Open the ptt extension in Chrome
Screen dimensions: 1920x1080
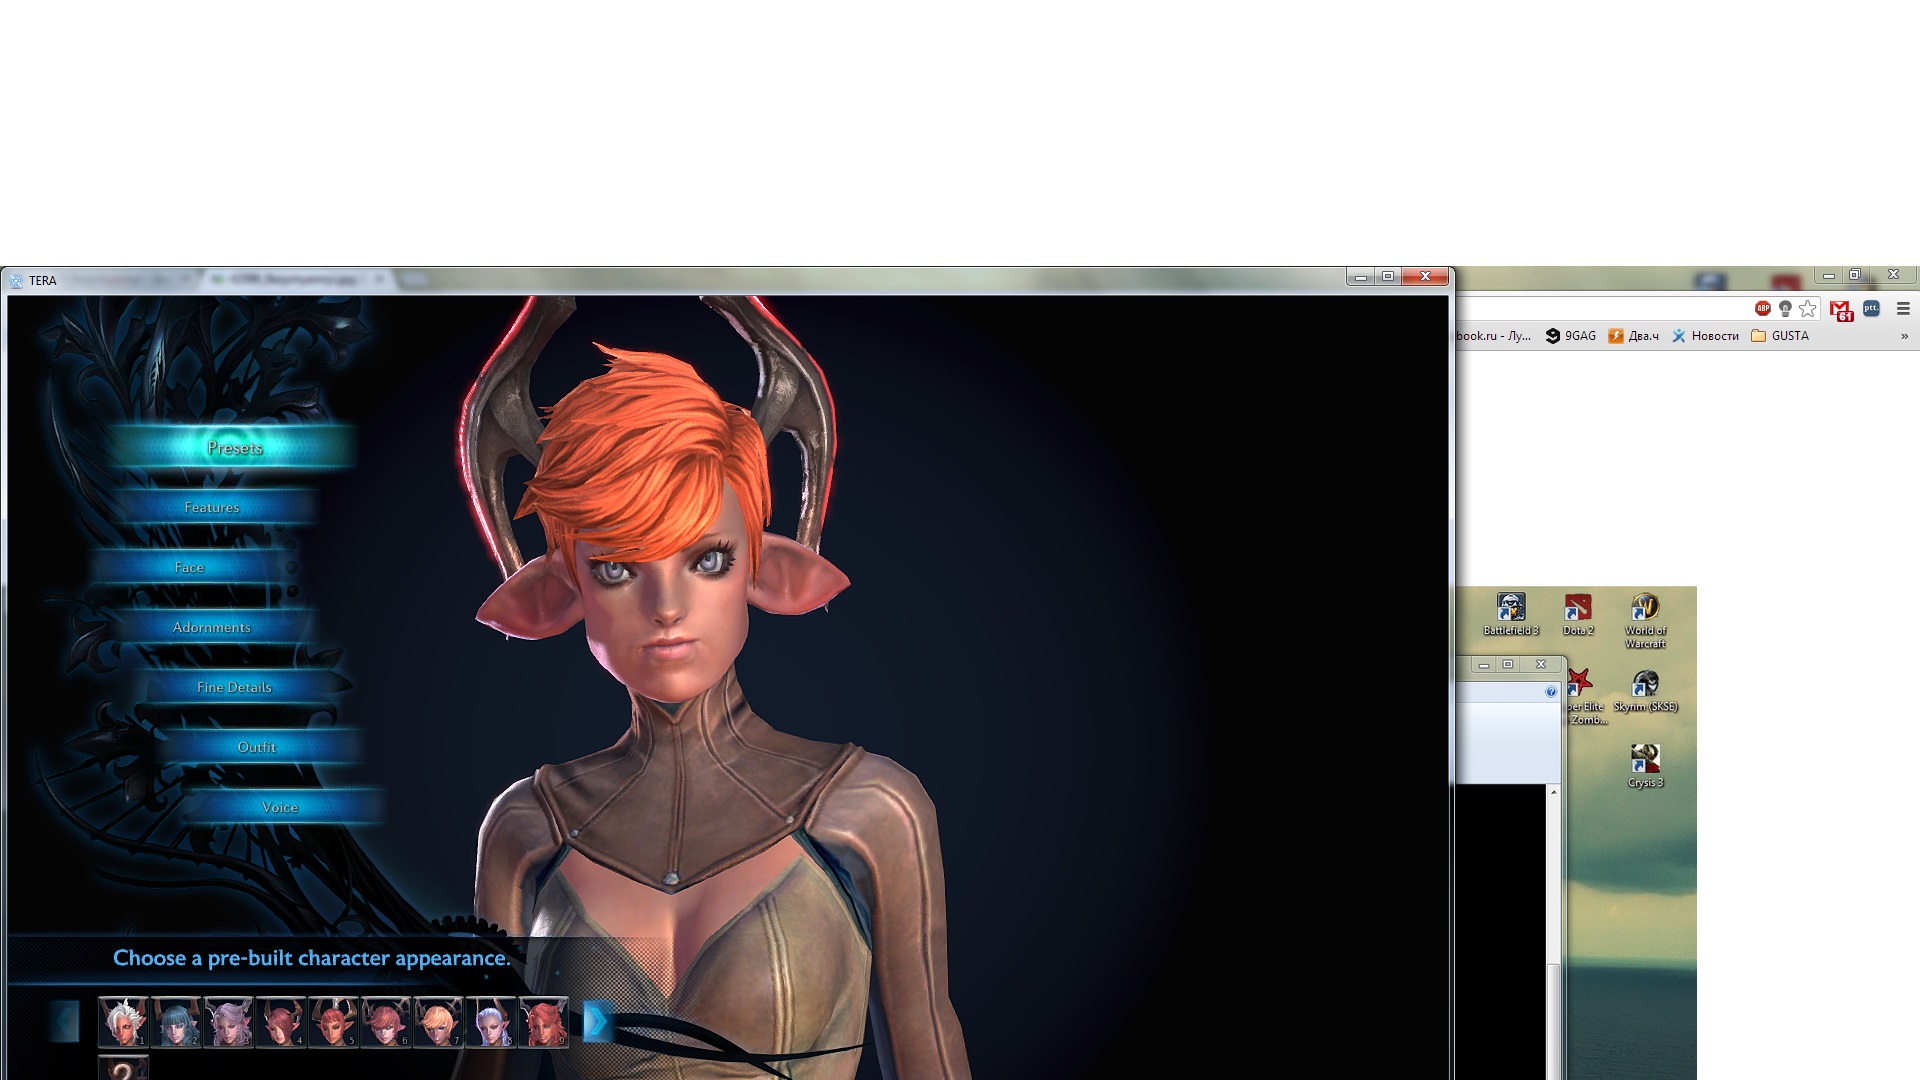click(1871, 309)
